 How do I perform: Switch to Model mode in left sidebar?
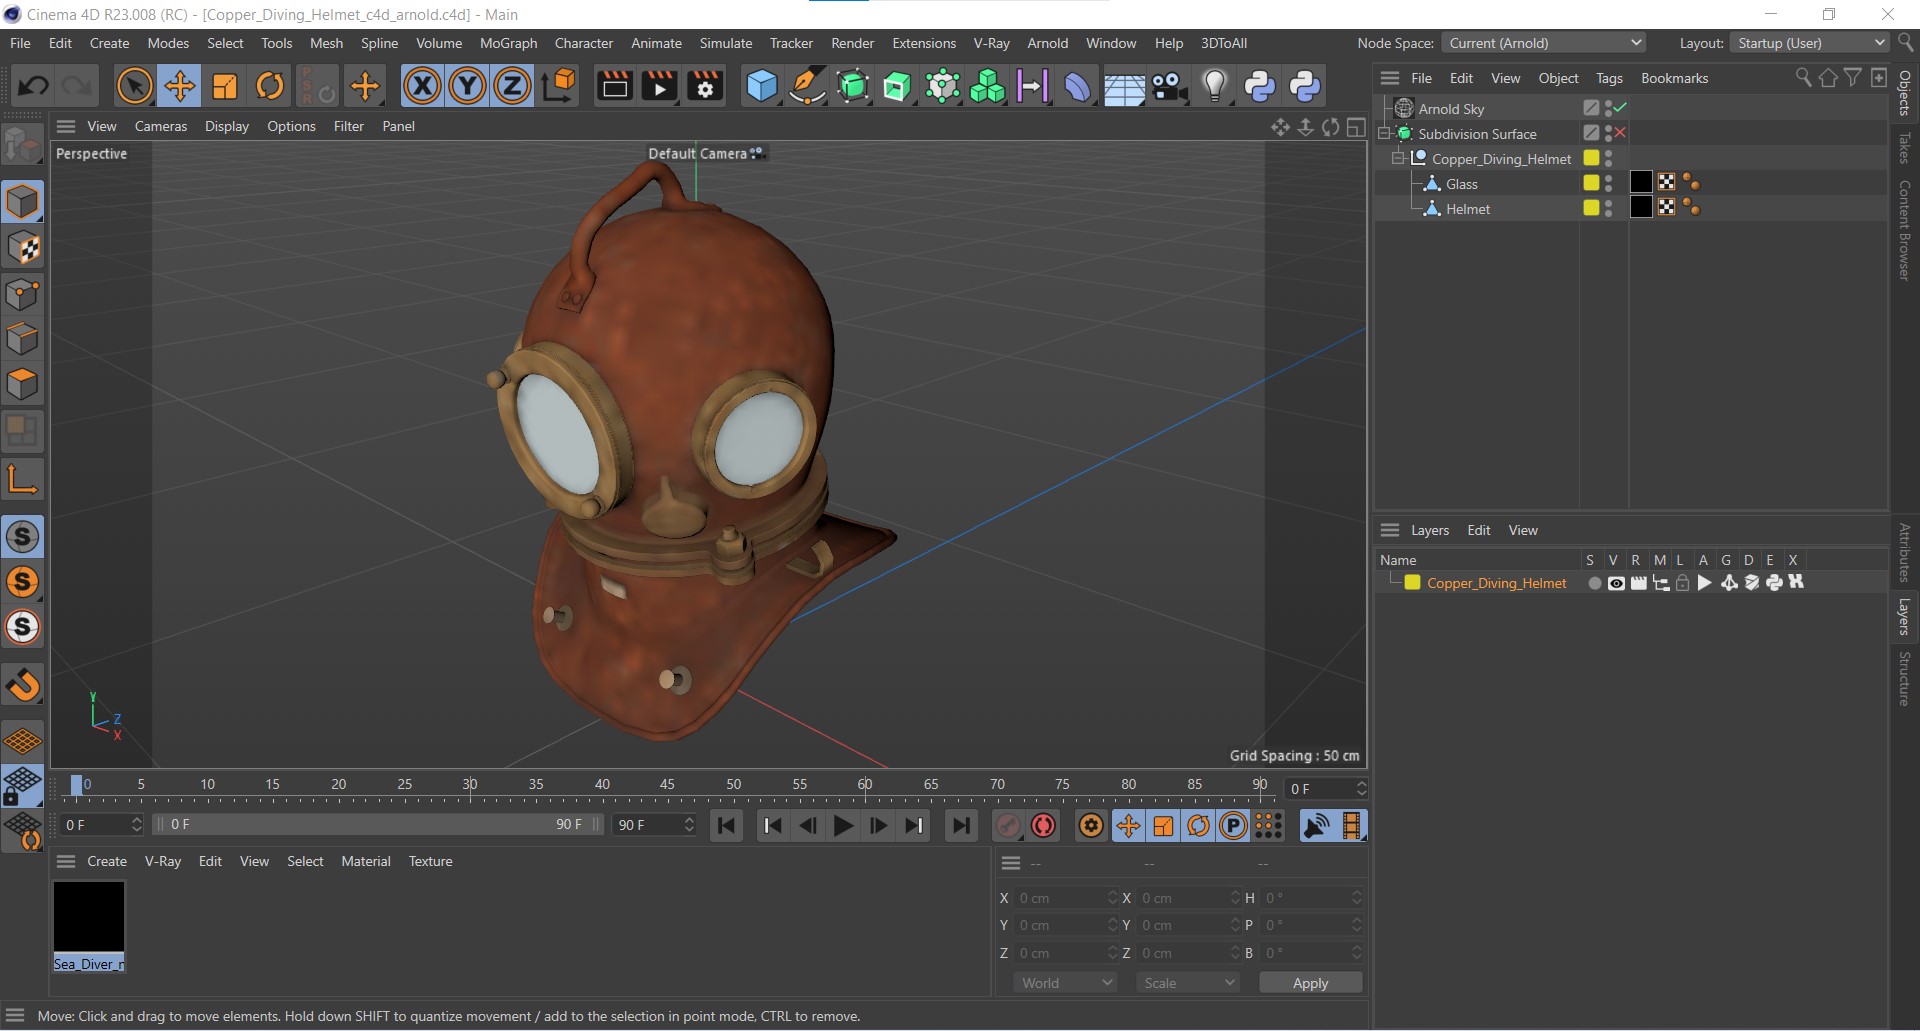(x=22, y=203)
